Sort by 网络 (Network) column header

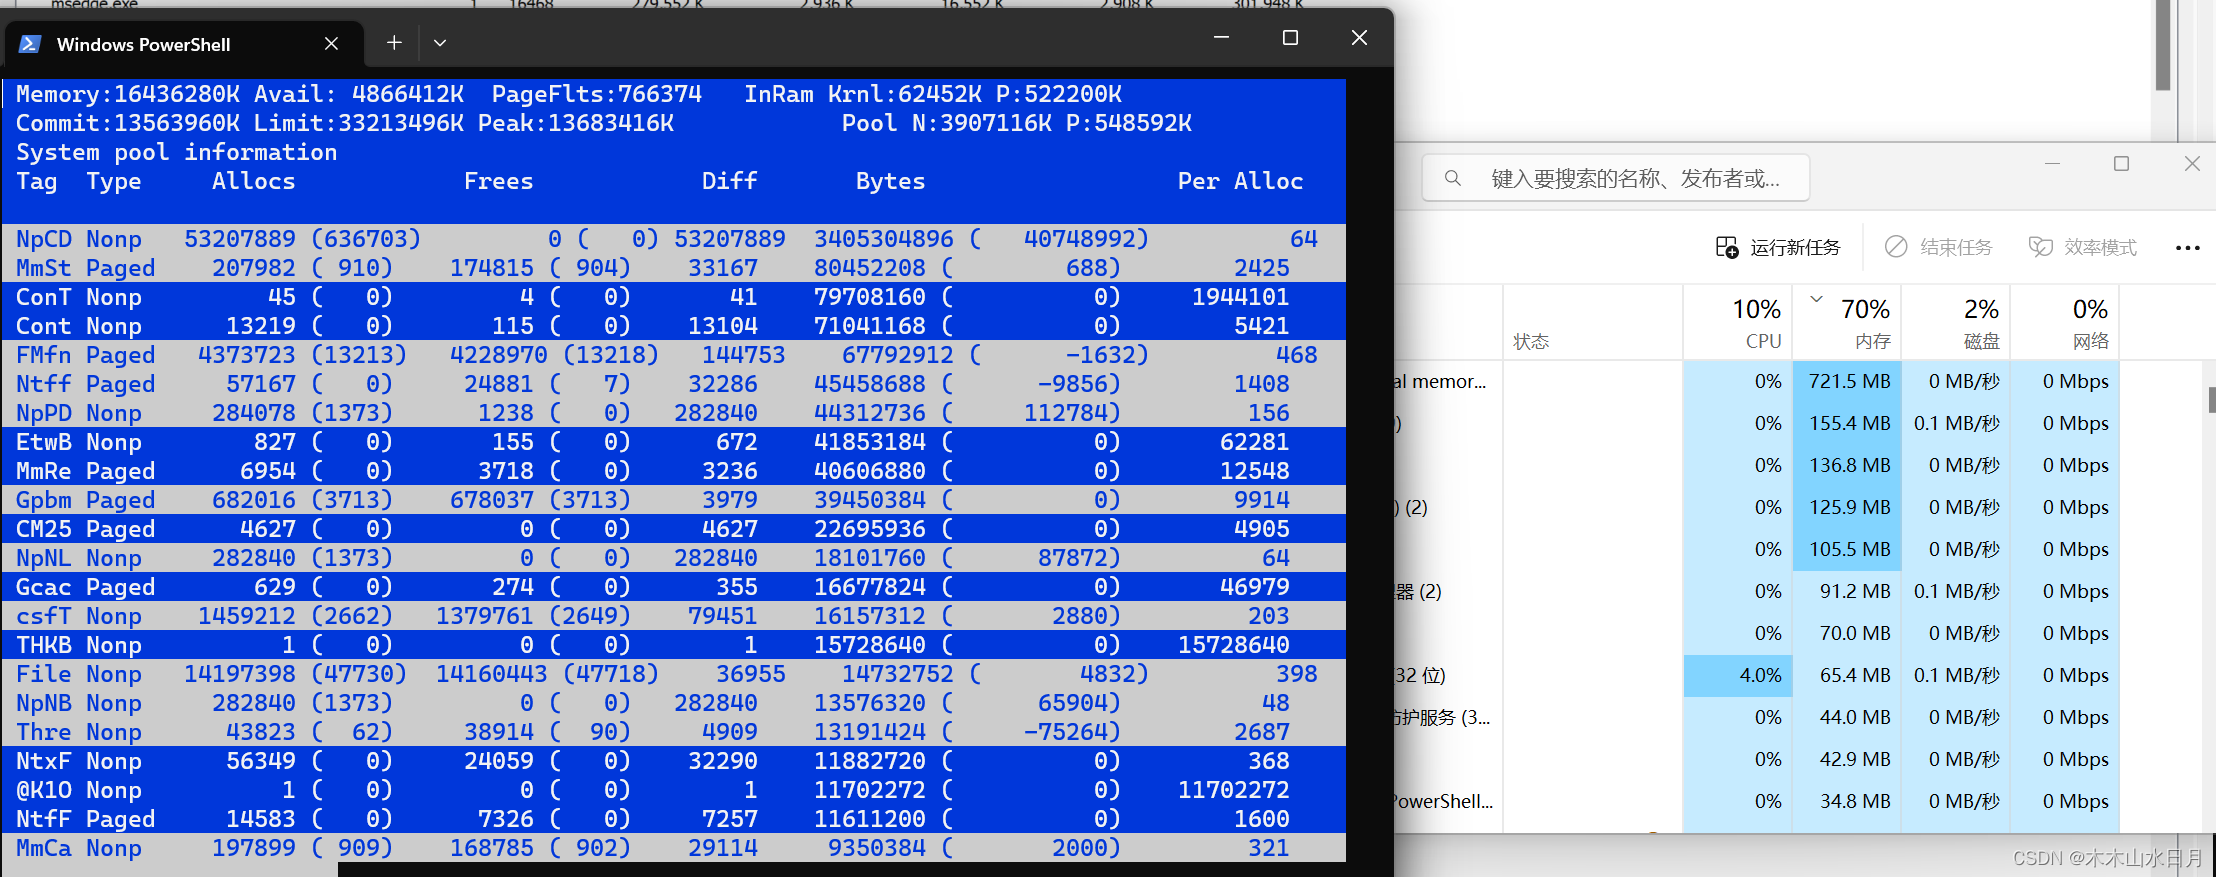pos(2064,323)
